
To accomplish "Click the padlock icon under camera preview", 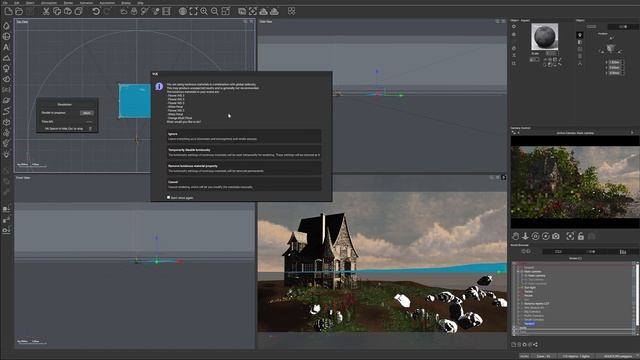I will click(581, 236).
